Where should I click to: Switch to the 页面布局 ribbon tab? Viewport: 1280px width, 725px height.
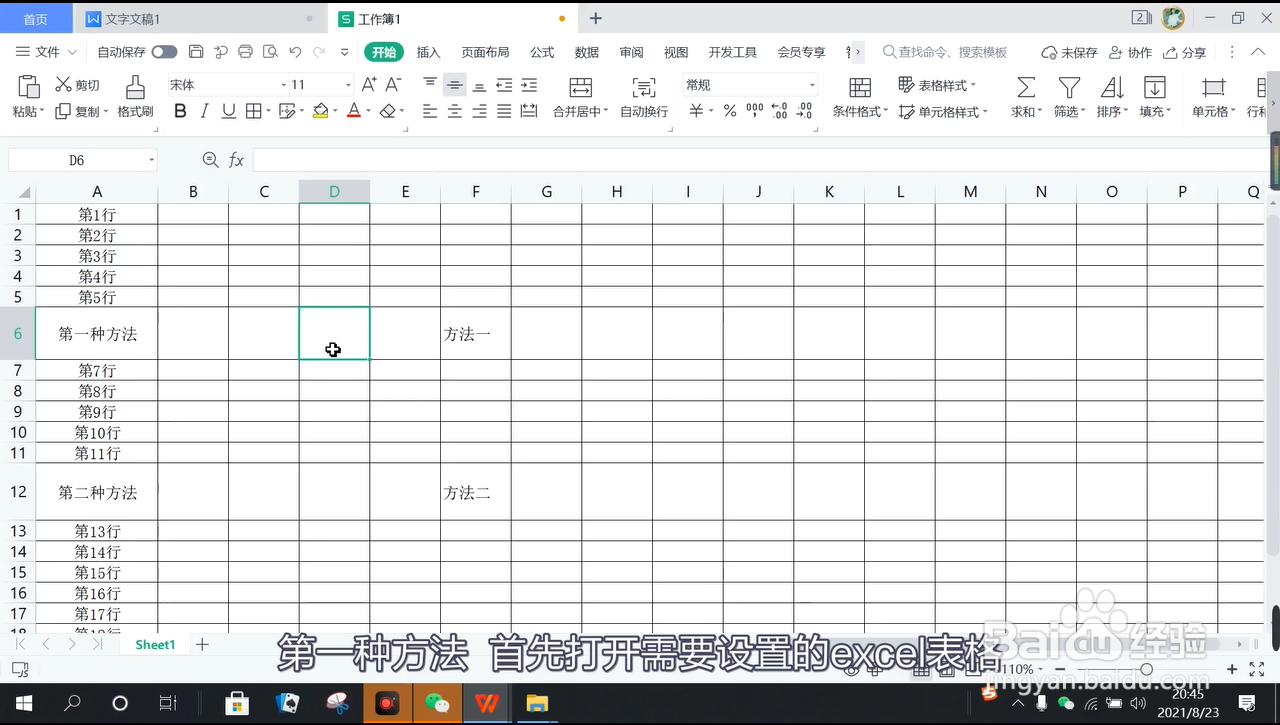pyautogui.click(x=485, y=52)
